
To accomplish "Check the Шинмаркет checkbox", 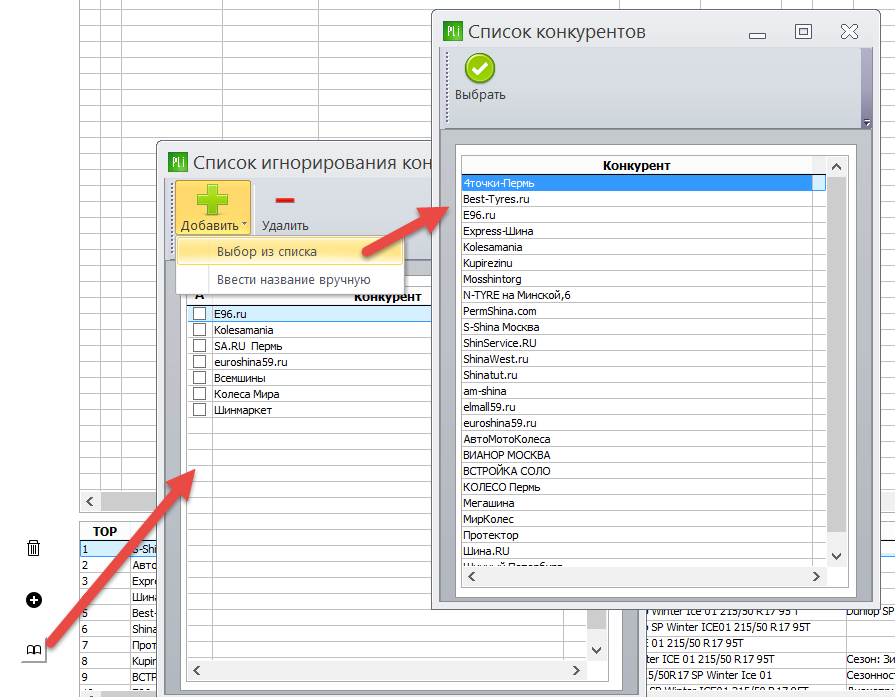I will click(199, 409).
